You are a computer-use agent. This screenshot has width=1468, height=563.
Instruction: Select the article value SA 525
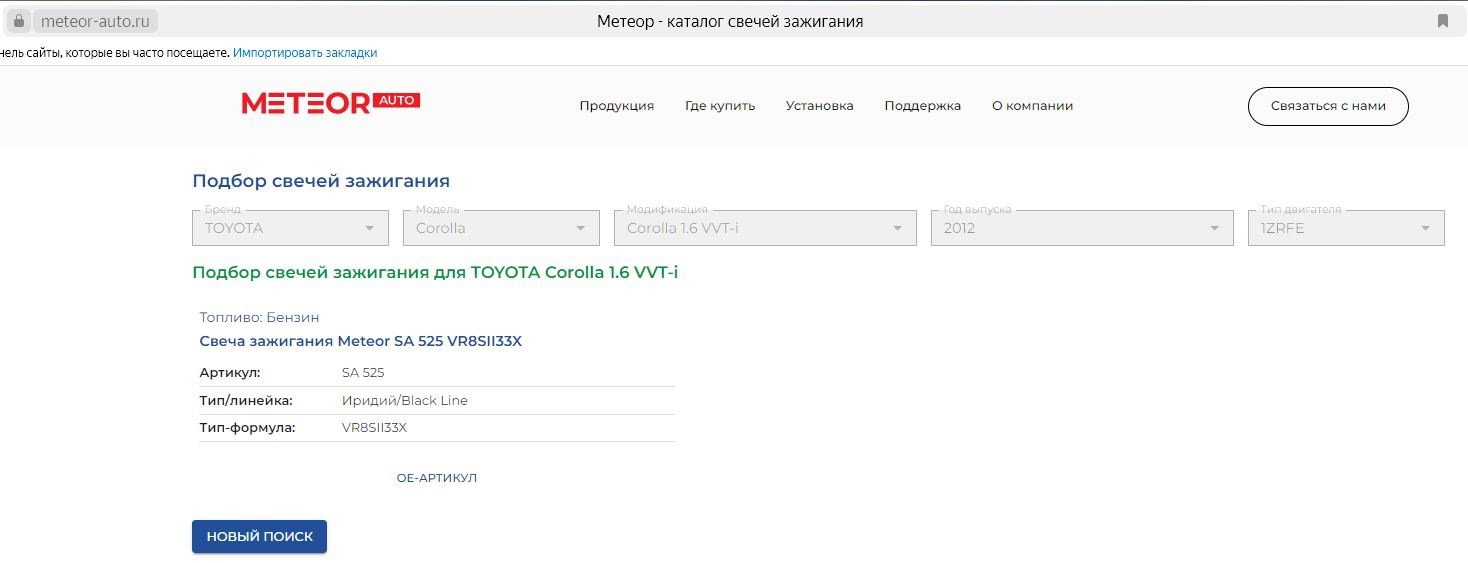click(363, 373)
